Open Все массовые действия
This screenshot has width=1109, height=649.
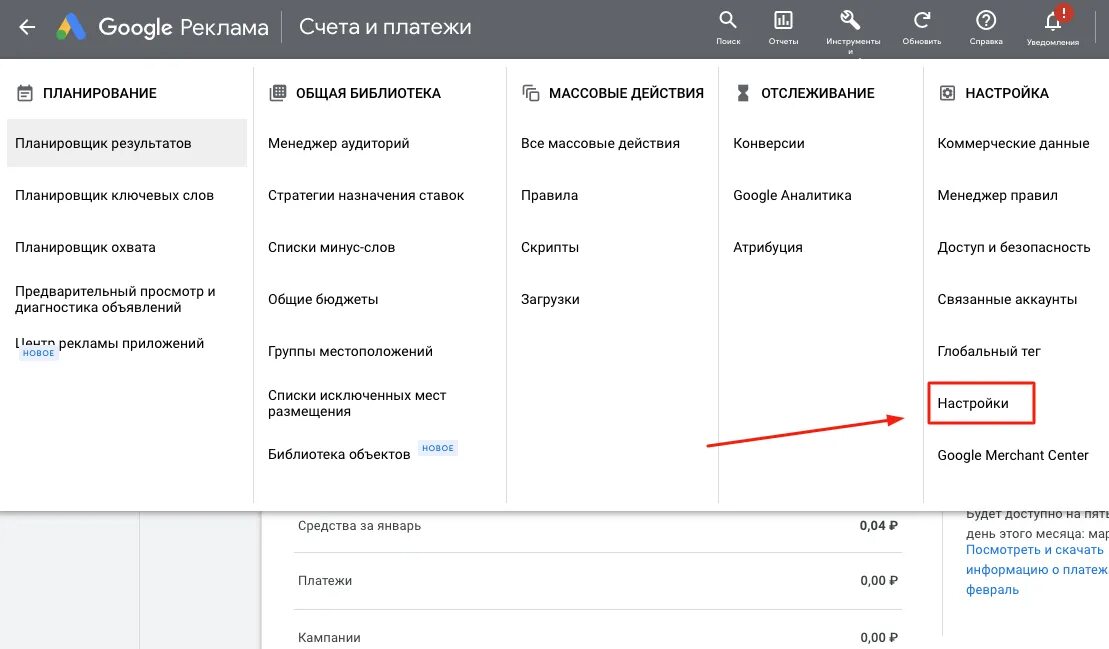tap(600, 144)
